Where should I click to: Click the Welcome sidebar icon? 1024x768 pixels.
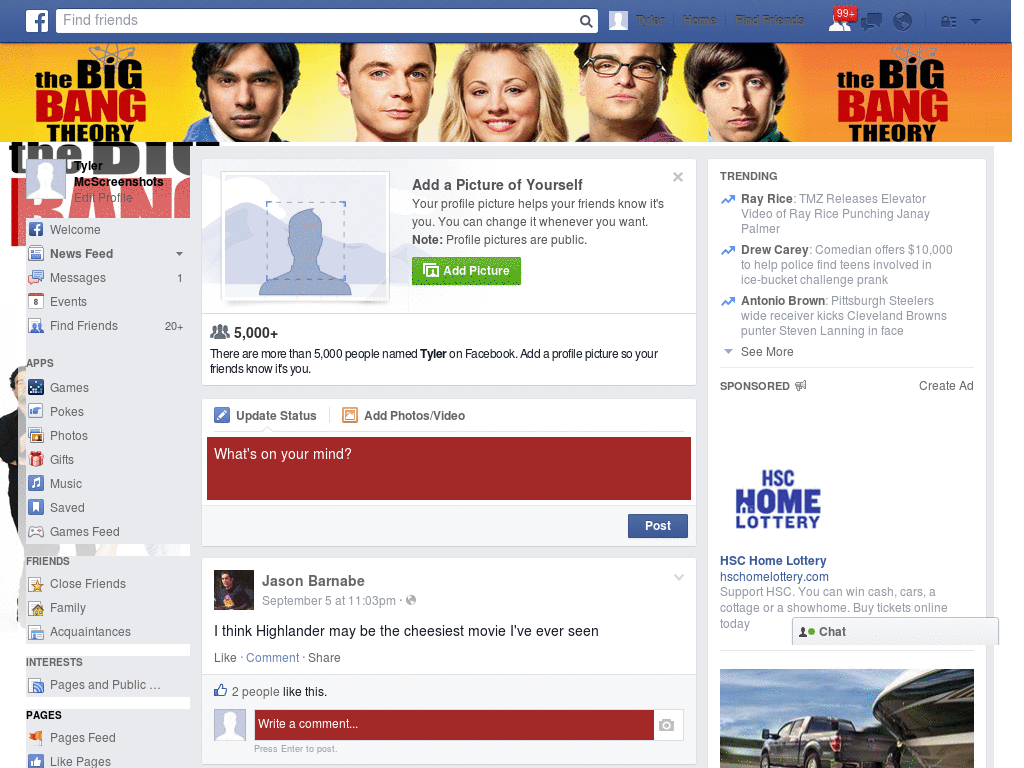tap(37, 230)
